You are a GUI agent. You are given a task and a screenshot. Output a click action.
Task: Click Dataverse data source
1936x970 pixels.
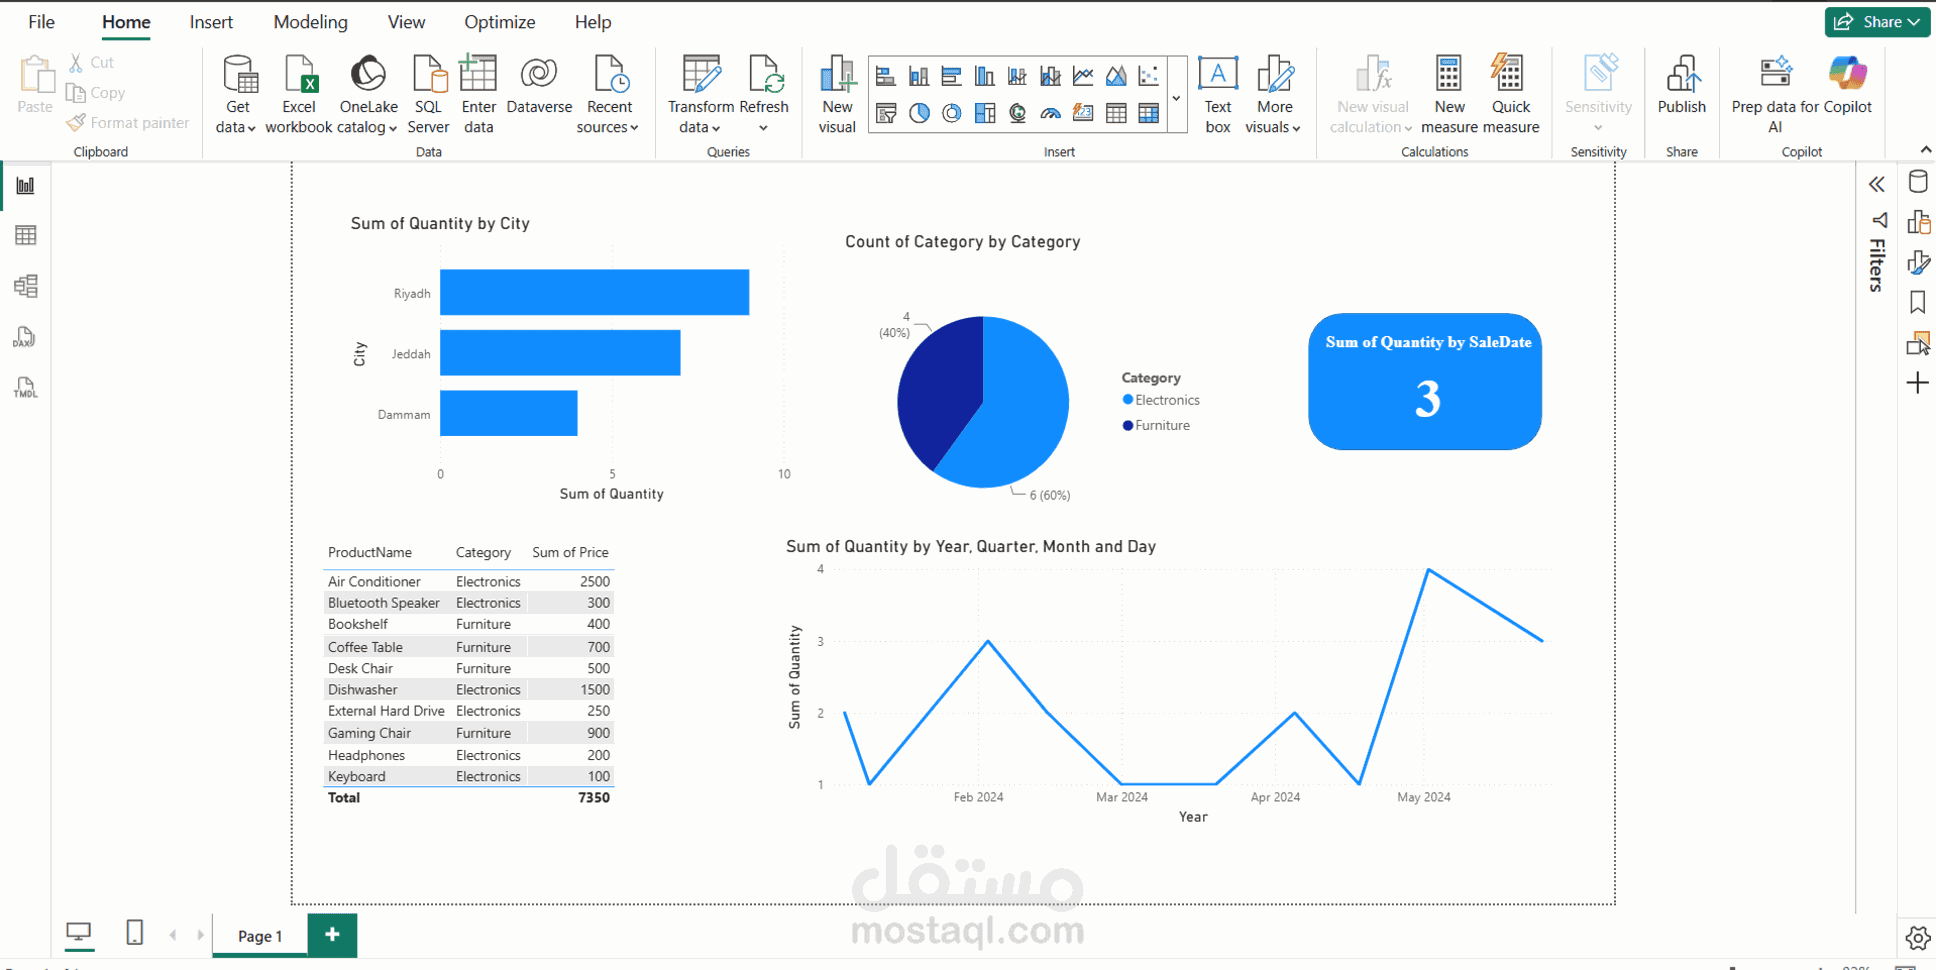pos(539,85)
